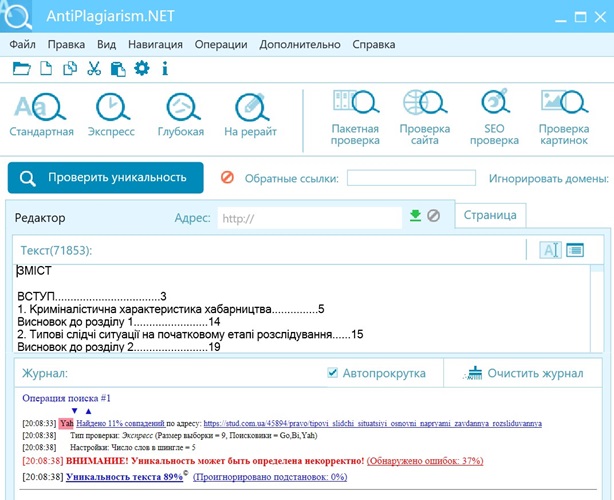Click the Обнаружено ошибок: 37% link

[x=425, y=461]
